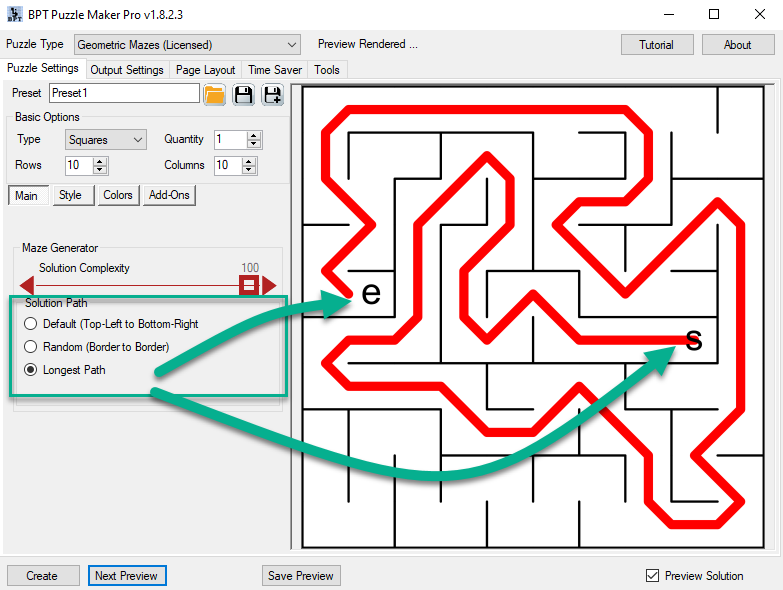Click the Preset name text field
Viewport: 783px width, 590px height.
point(124,93)
